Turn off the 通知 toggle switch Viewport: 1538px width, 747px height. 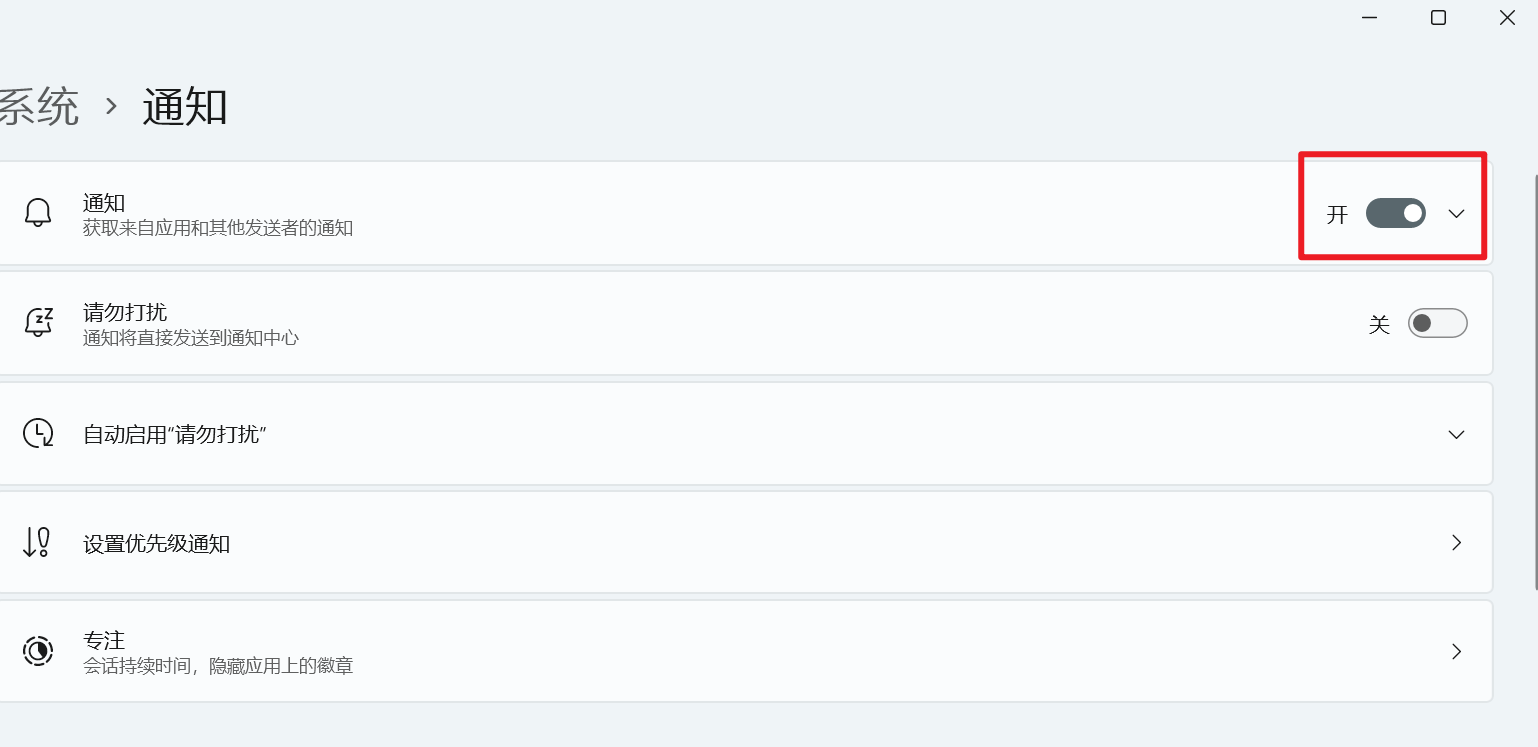tap(1395, 213)
